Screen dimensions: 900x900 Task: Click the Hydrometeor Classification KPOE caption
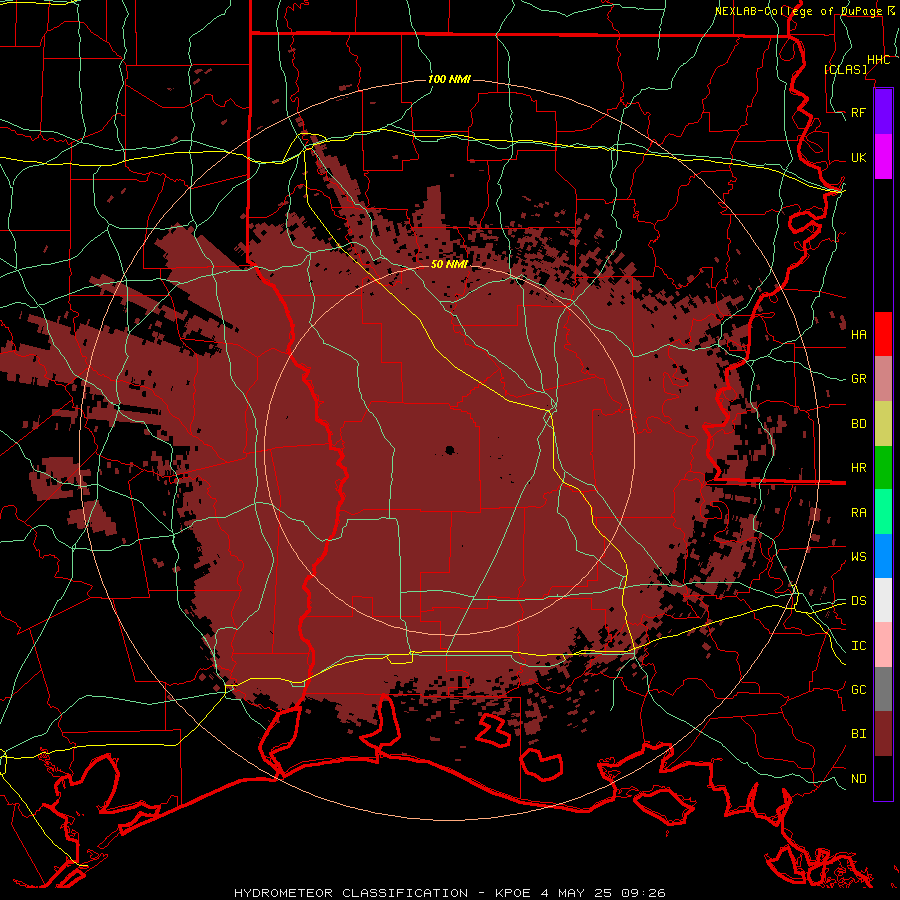(x=449, y=893)
